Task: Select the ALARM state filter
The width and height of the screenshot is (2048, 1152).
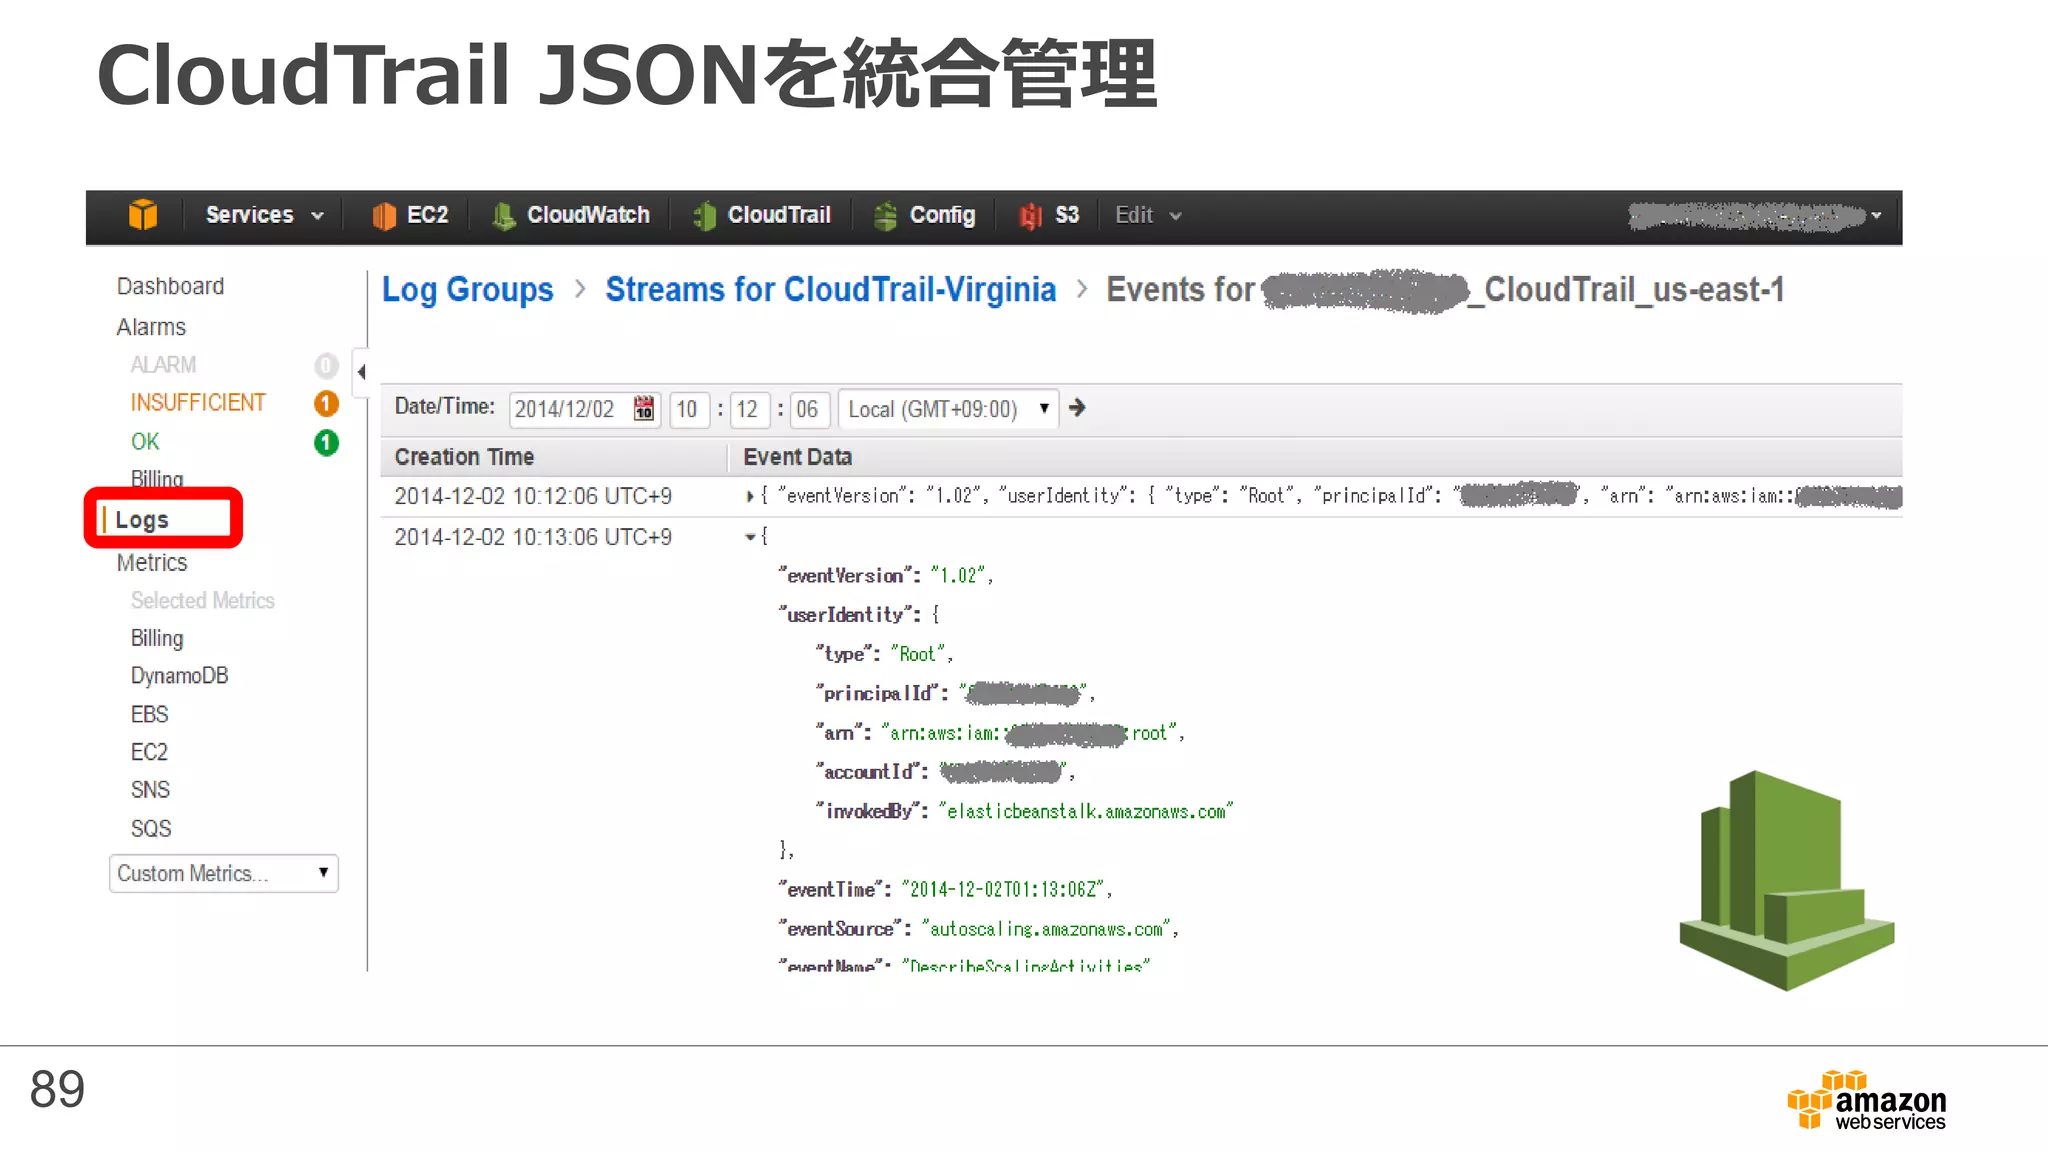Action: point(163,365)
